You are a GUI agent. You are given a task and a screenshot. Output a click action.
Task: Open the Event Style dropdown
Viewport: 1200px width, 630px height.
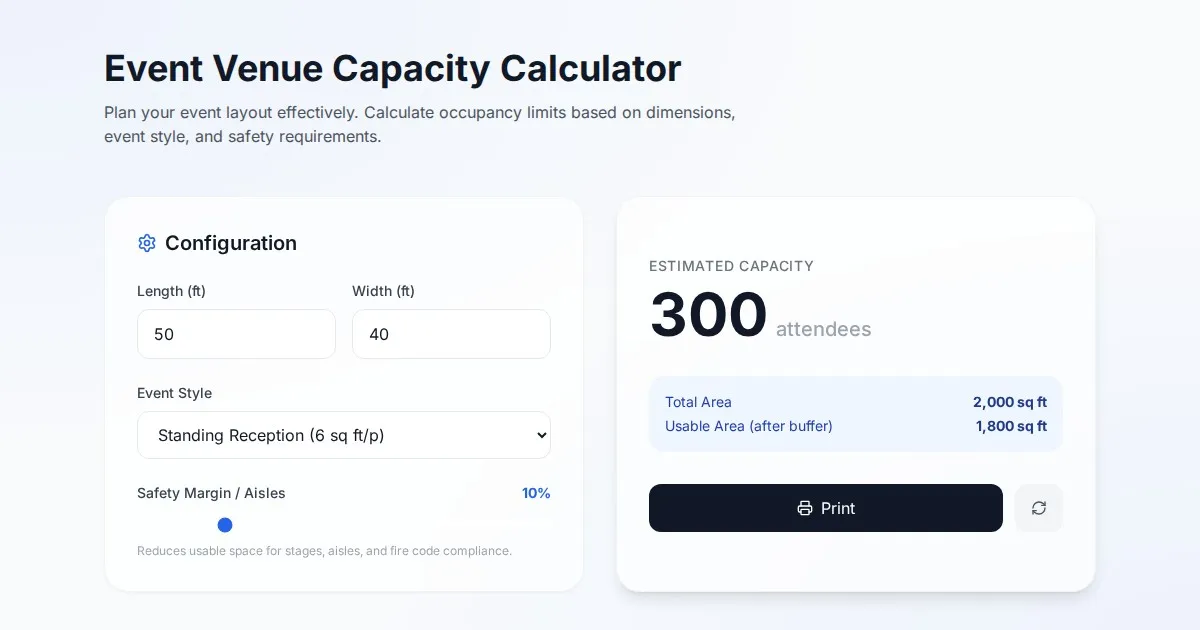[343, 435]
